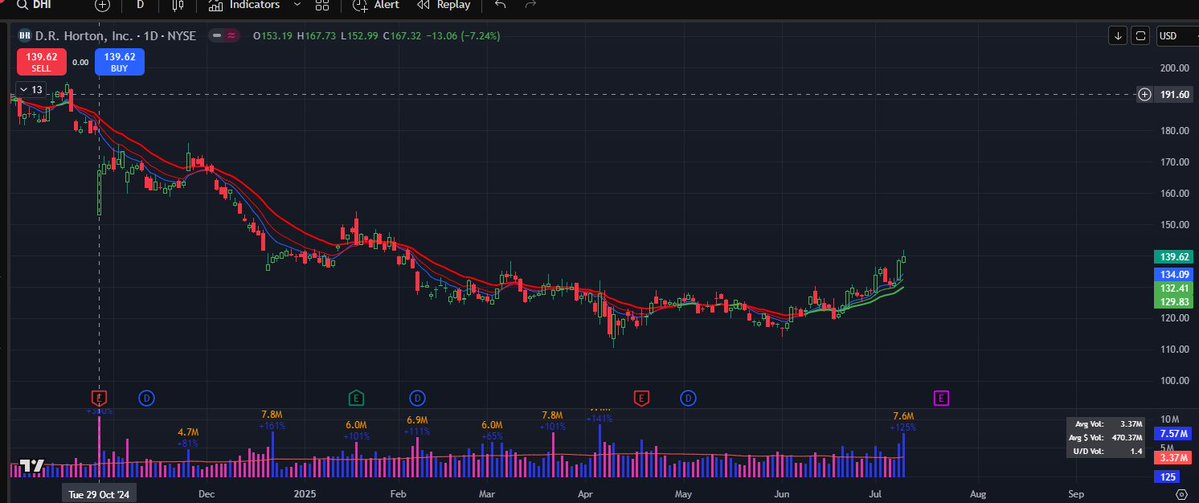Open the green earnings marker in January 2025
The width and height of the screenshot is (1199, 503).
[356, 398]
